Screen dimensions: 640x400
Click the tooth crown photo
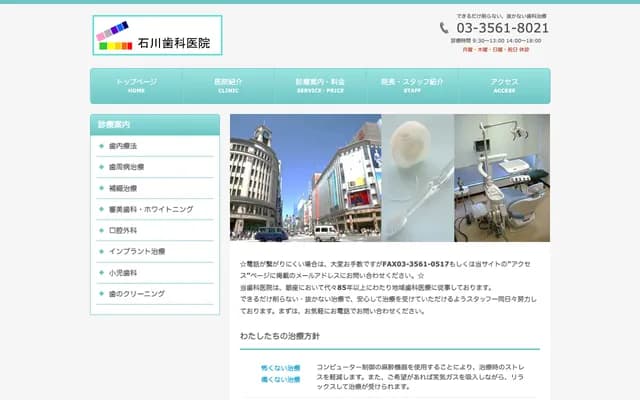(x=418, y=178)
